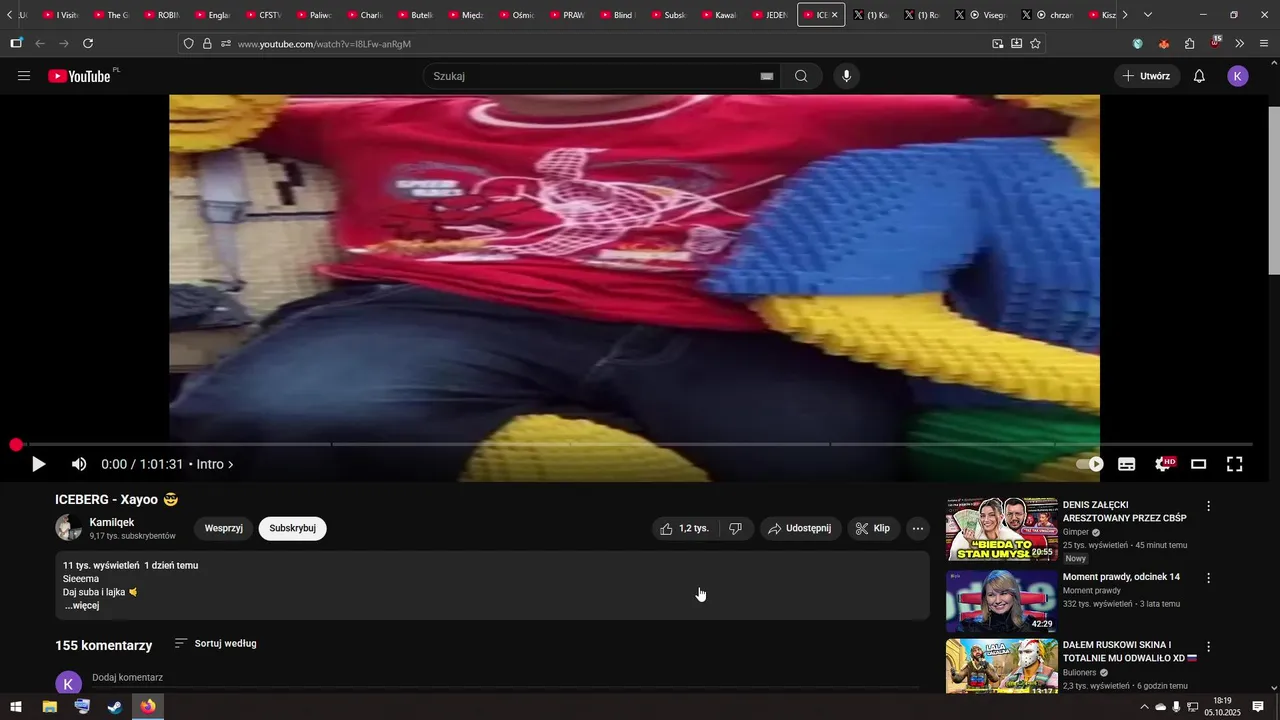Image resolution: width=1280 pixels, height=720 pixels.
Task: Dislike the video
Action: pyautogui.click(x=736, y=528)
